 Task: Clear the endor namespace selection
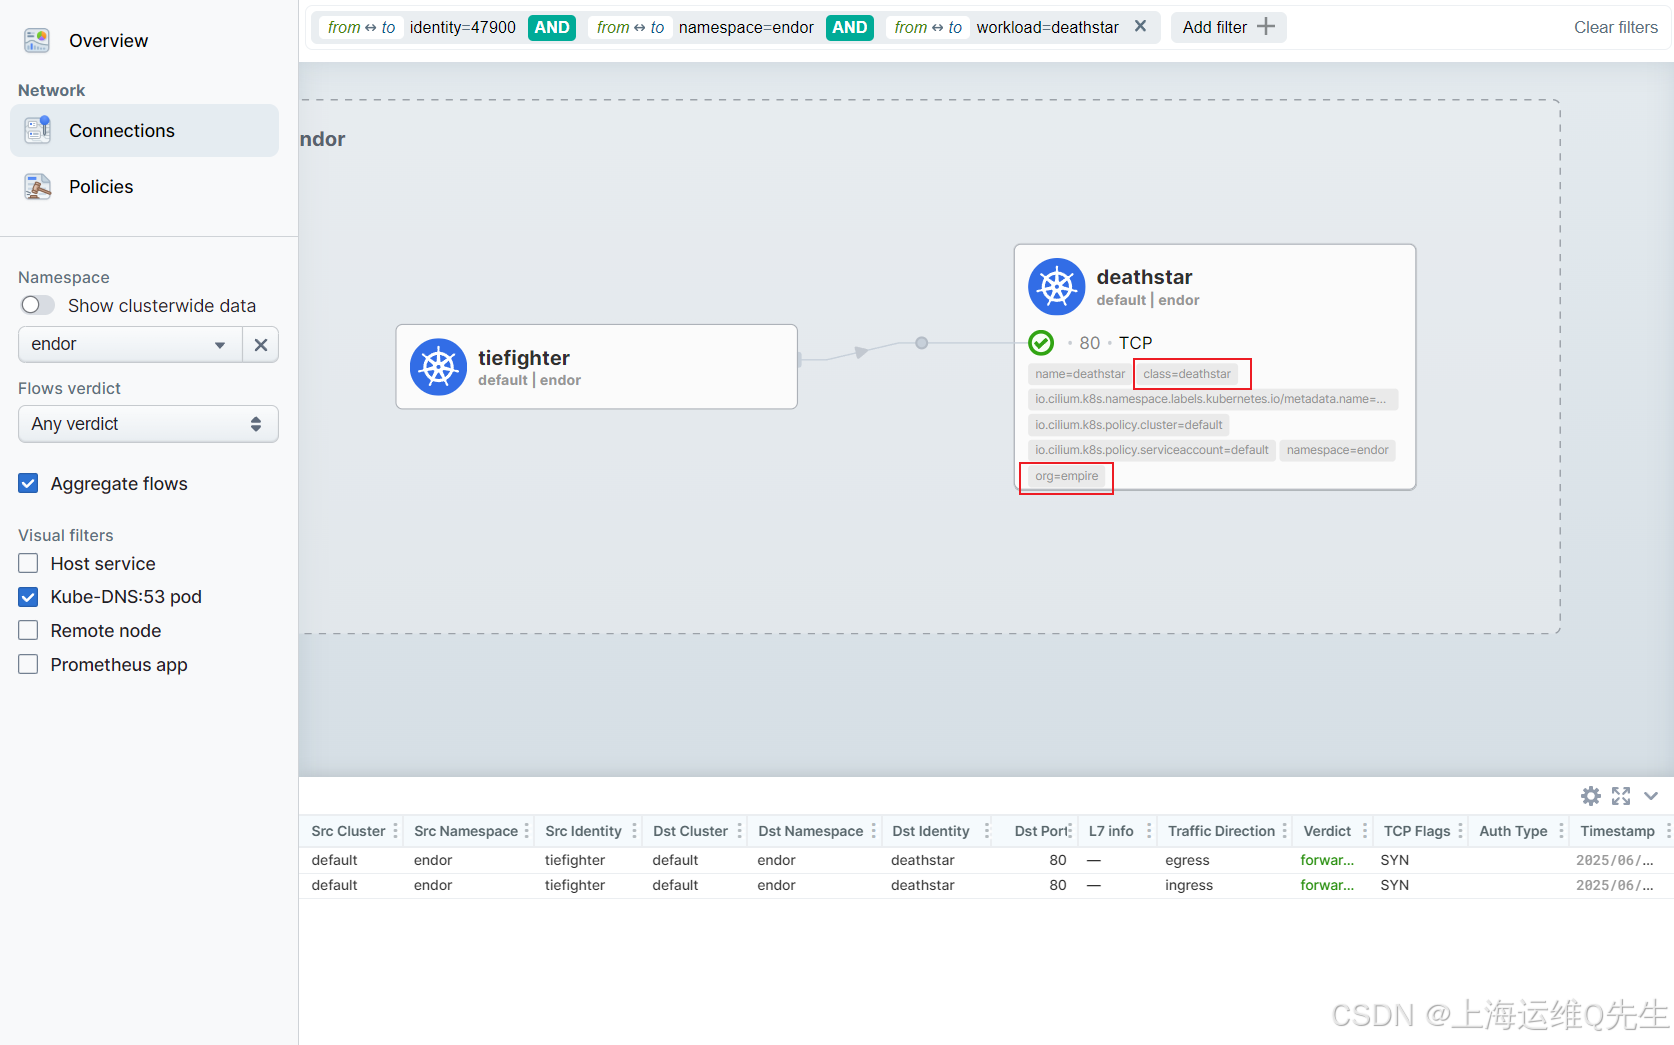261,345
